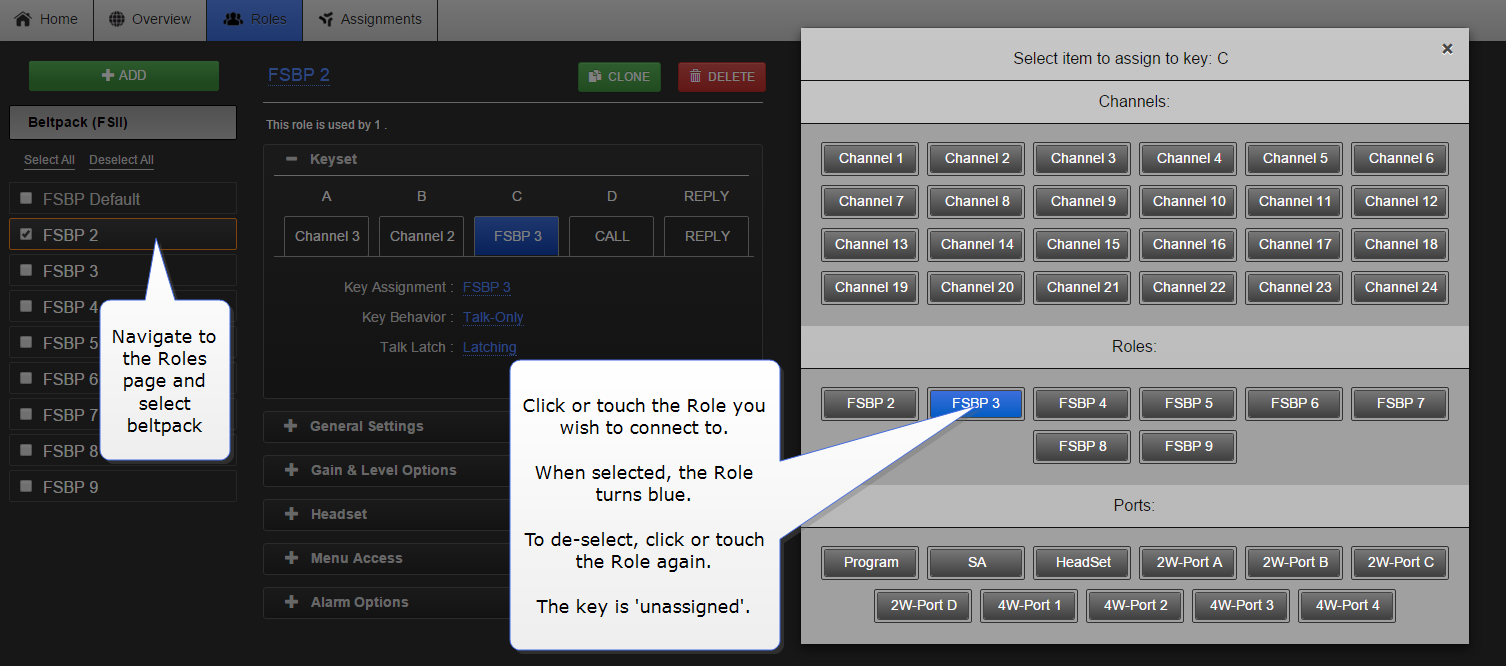Click the Select All link
This screenshot has height=666, width=1506.
coord(49,160)
